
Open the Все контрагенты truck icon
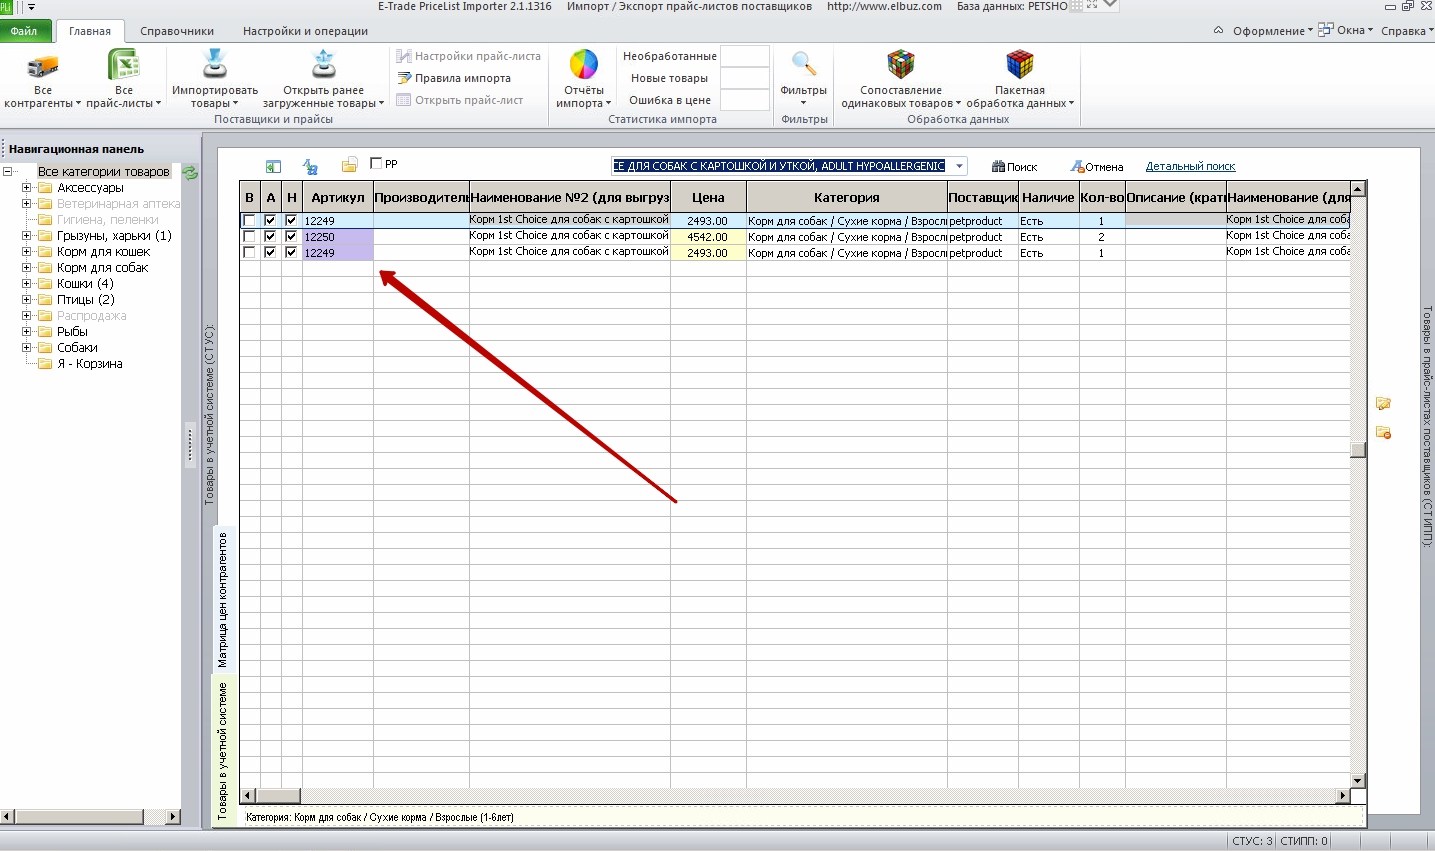point(43,67)
